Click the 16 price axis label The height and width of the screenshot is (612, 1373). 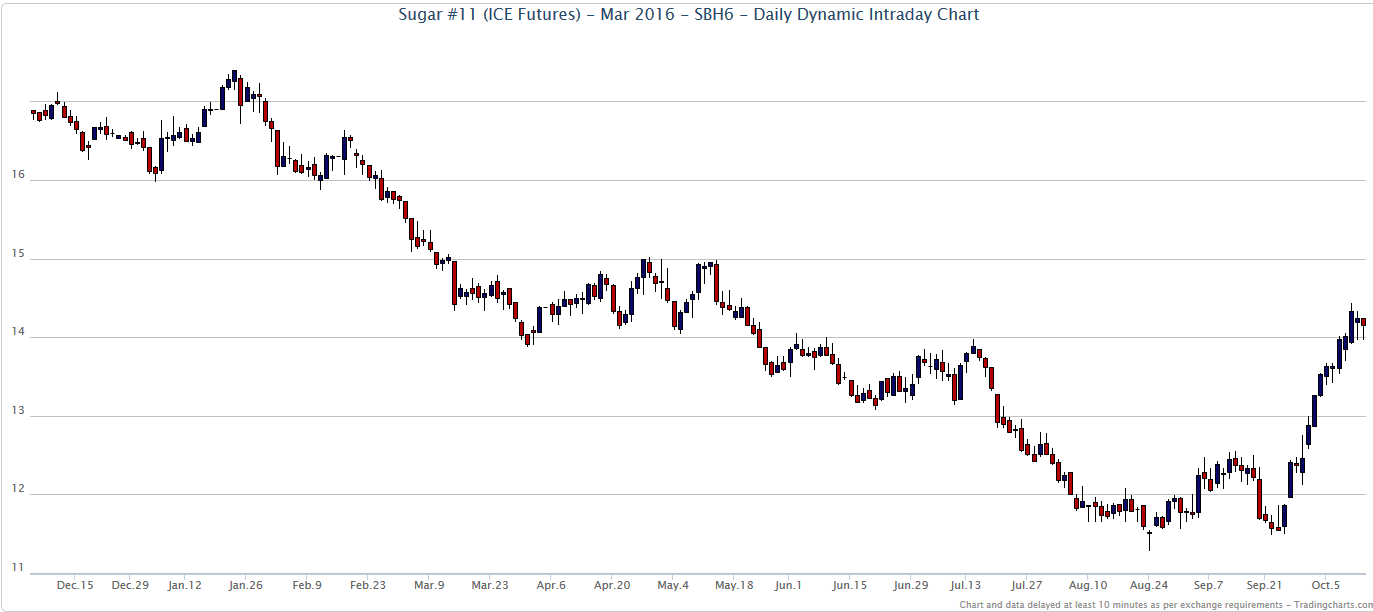point(18,175)
